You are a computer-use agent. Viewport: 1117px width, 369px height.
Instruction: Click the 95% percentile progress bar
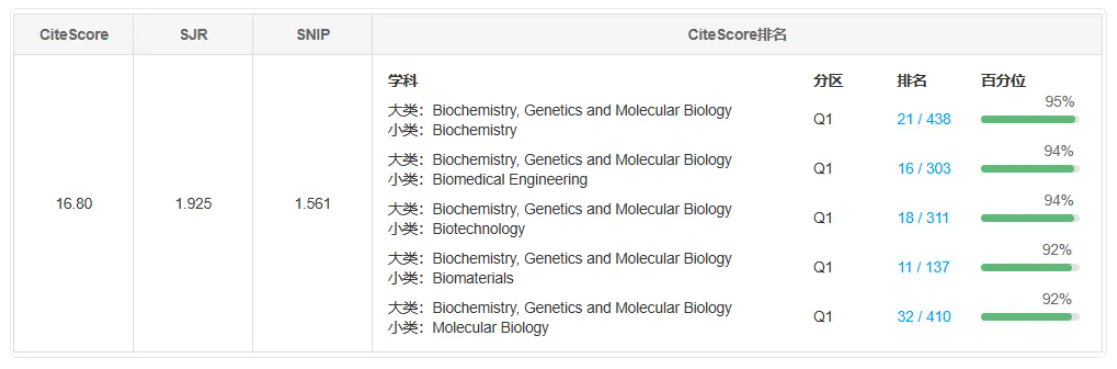pyautogui.click(x=1029, y=120)
